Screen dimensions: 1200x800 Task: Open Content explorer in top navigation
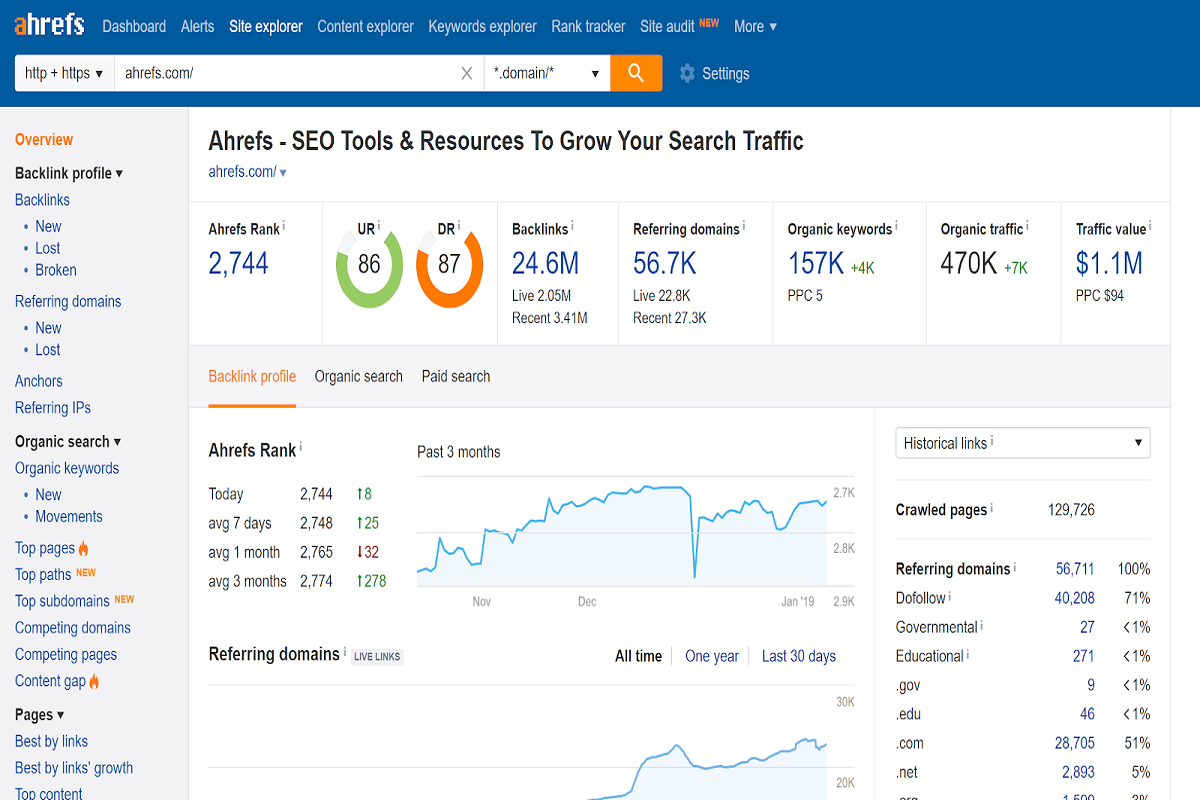click(365, 27)
